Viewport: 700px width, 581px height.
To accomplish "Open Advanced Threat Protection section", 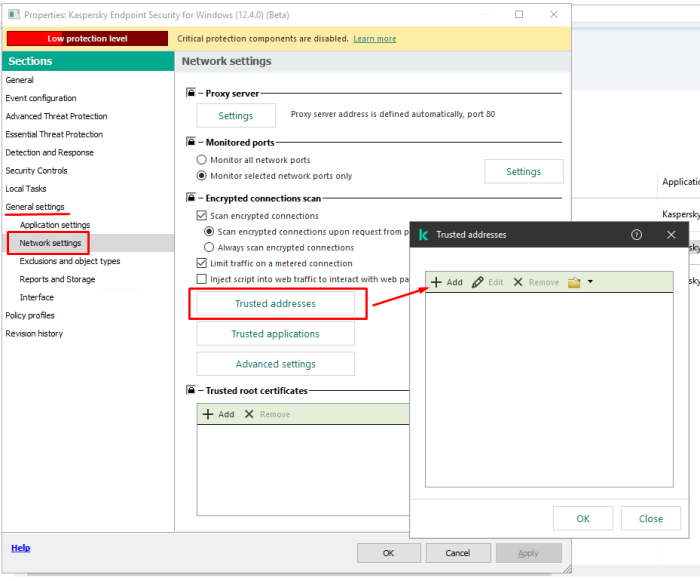I will [x=56, y=116].
